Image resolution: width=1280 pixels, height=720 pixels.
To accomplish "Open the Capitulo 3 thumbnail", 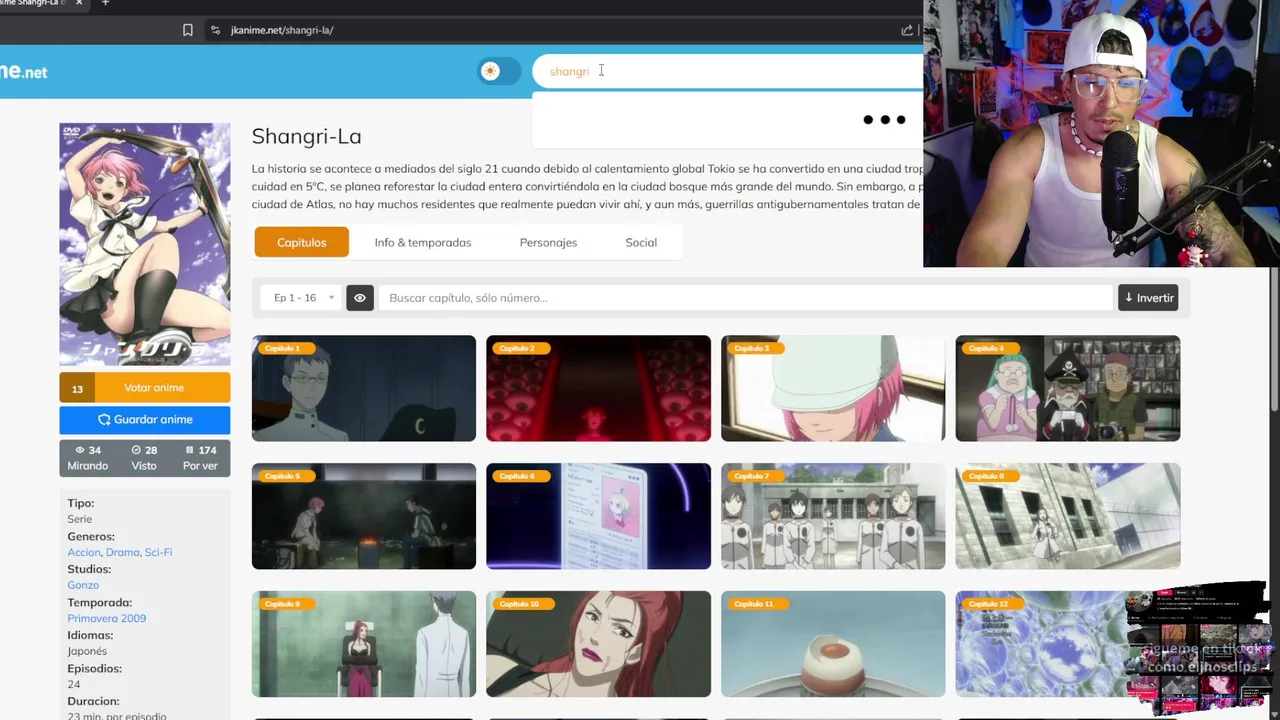I will click(x=833, y=388).
